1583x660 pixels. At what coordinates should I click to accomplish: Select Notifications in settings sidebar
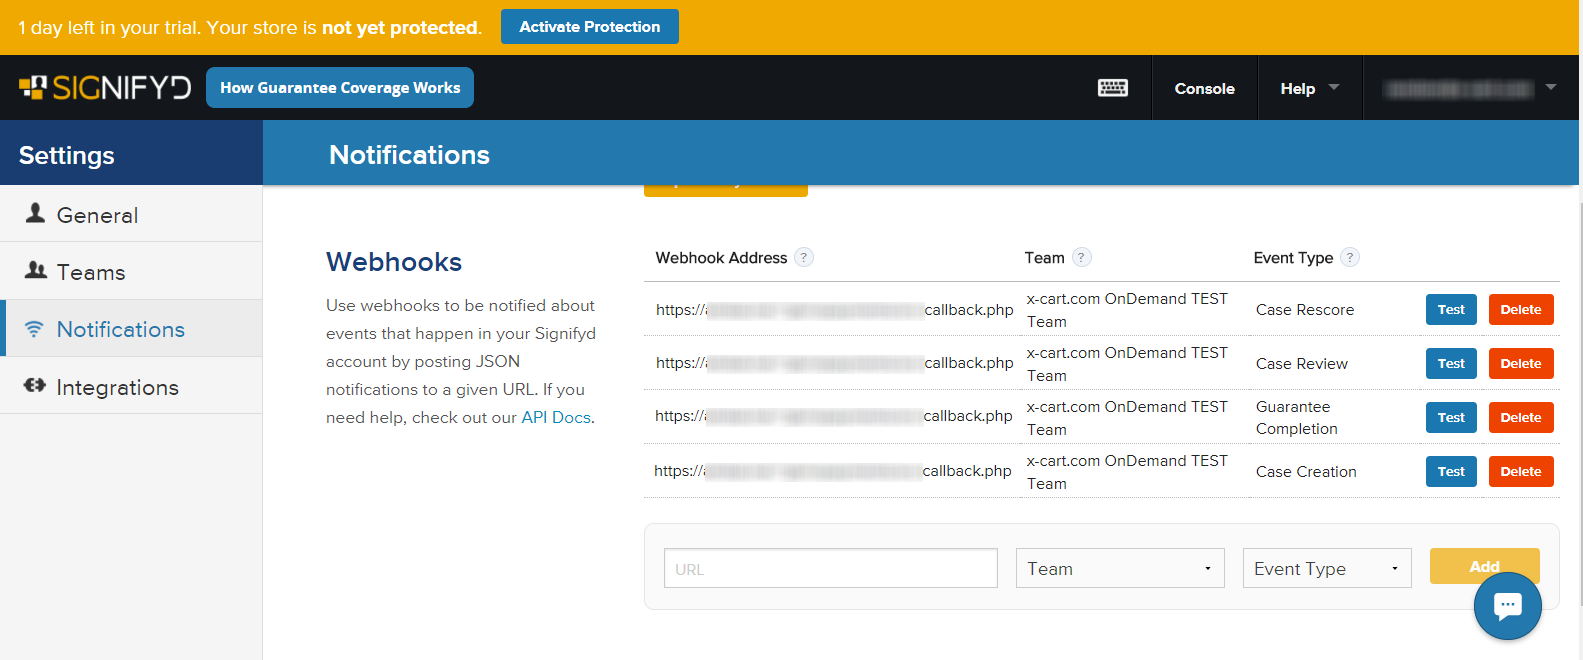click(131, 328)
